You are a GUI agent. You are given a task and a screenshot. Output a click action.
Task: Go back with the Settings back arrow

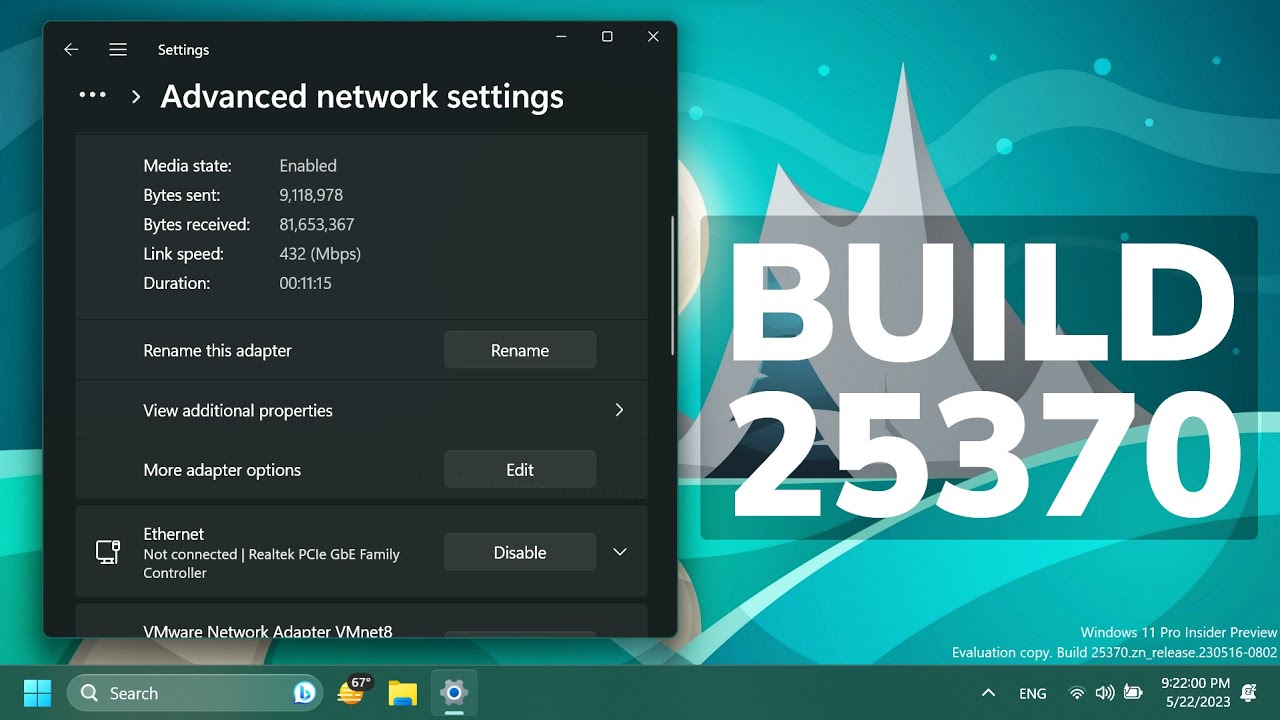pyautogui.click(x=71, y=49)
